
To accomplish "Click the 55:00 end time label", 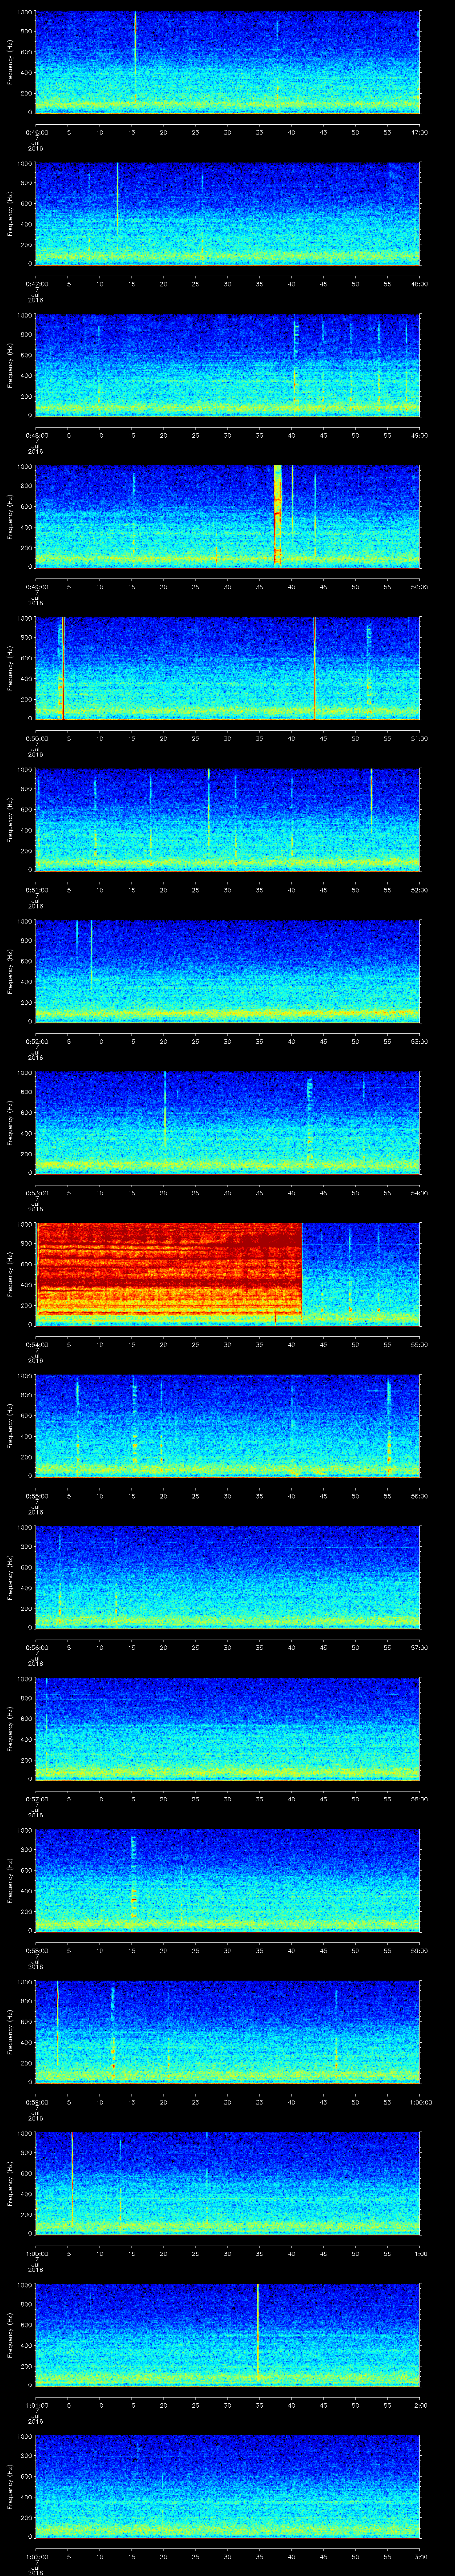I will (x=419, y=1344).
